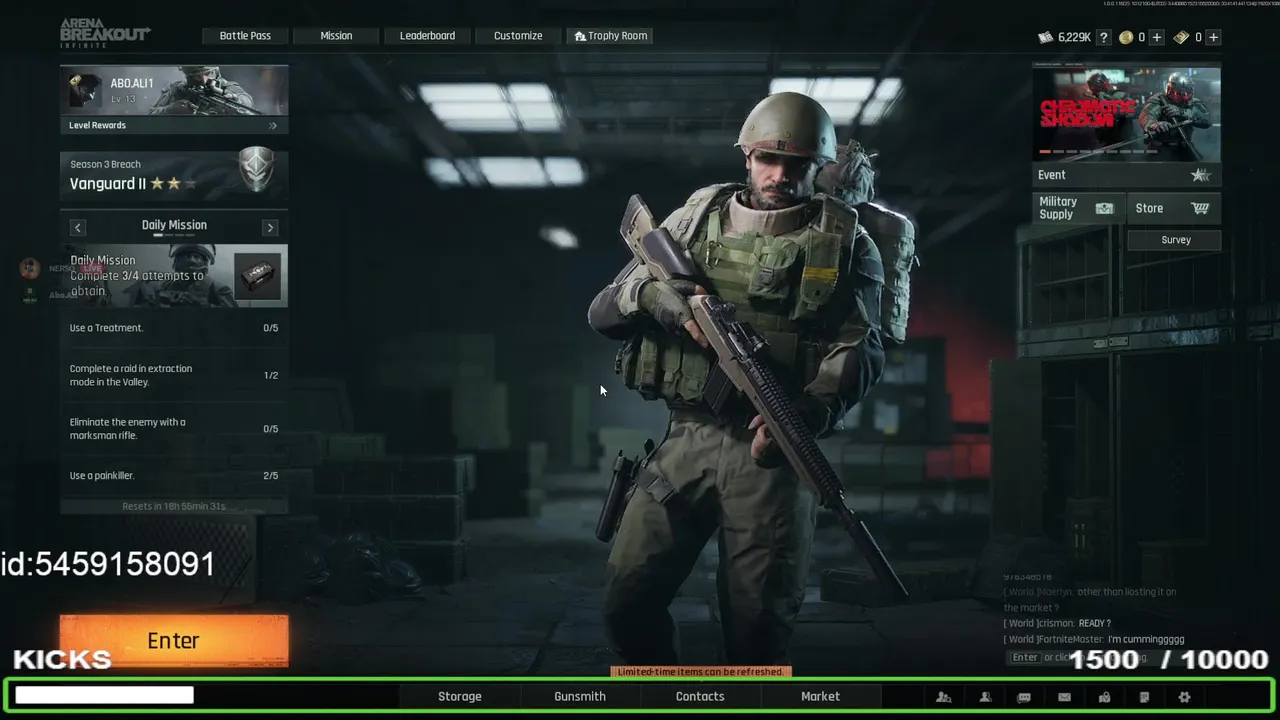1280x720 pixels.
Task: Select the first red banner page indicator
Action: tap(1045, 152)
